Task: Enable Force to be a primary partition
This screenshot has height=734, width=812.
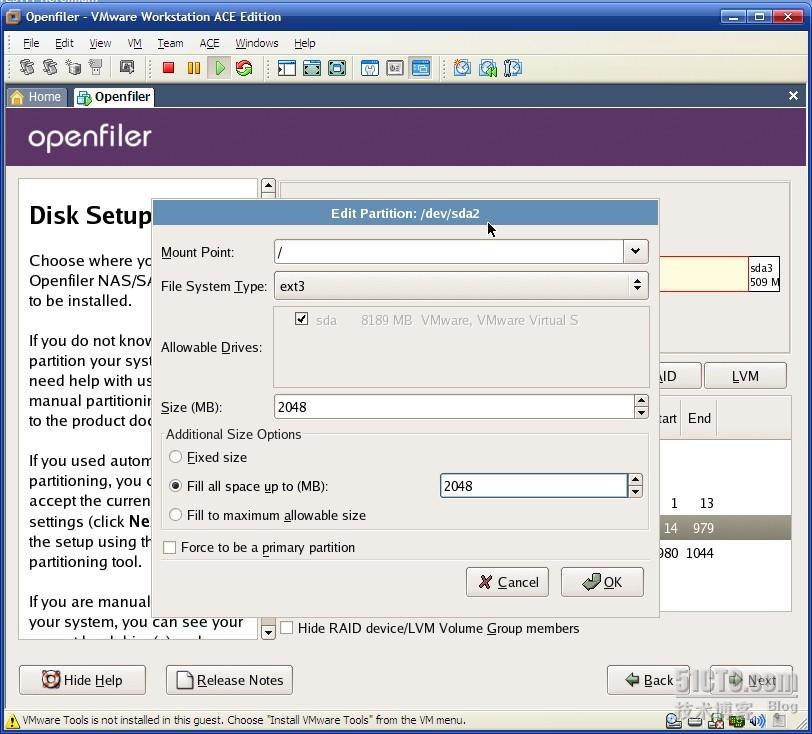Action: click(169, 548)
